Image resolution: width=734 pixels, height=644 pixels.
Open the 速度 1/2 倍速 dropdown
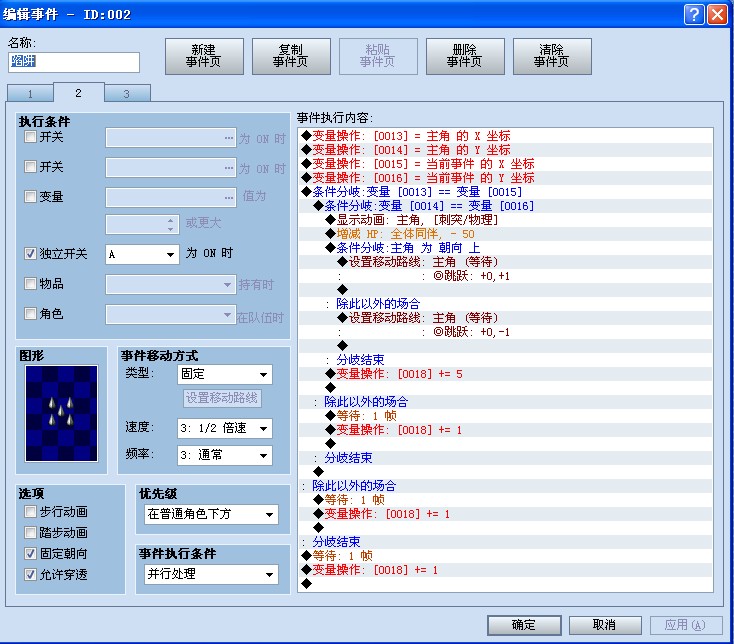point(225,428)
